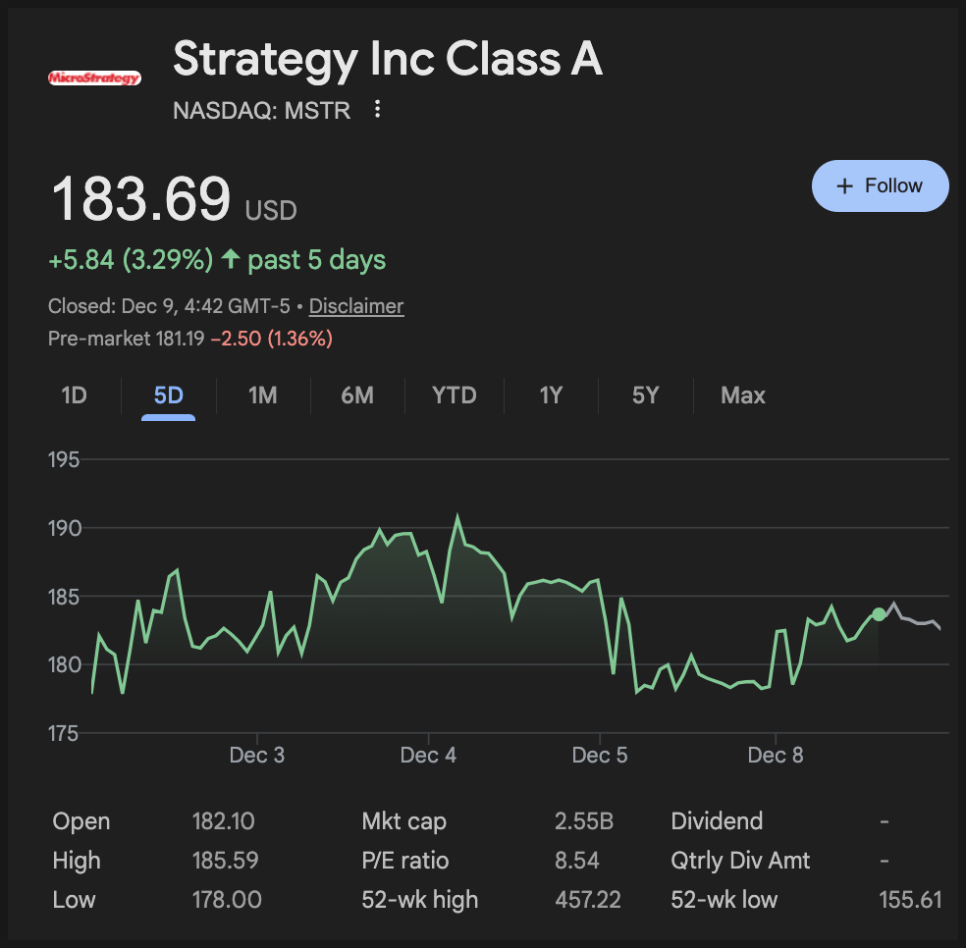Click the 183.69 current price value
Screen dimensions: 966x948
141,199
